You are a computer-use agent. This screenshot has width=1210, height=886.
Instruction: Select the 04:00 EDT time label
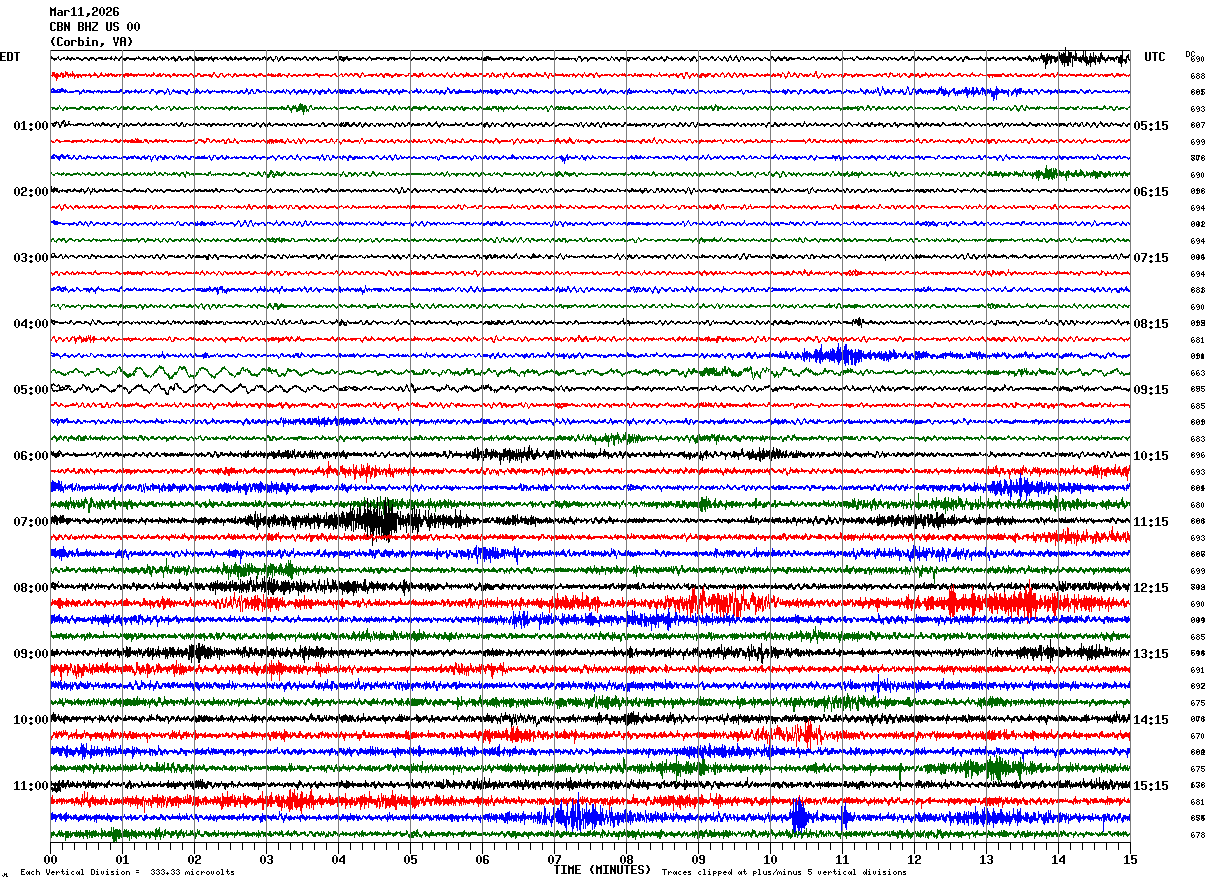coord(31,324)
